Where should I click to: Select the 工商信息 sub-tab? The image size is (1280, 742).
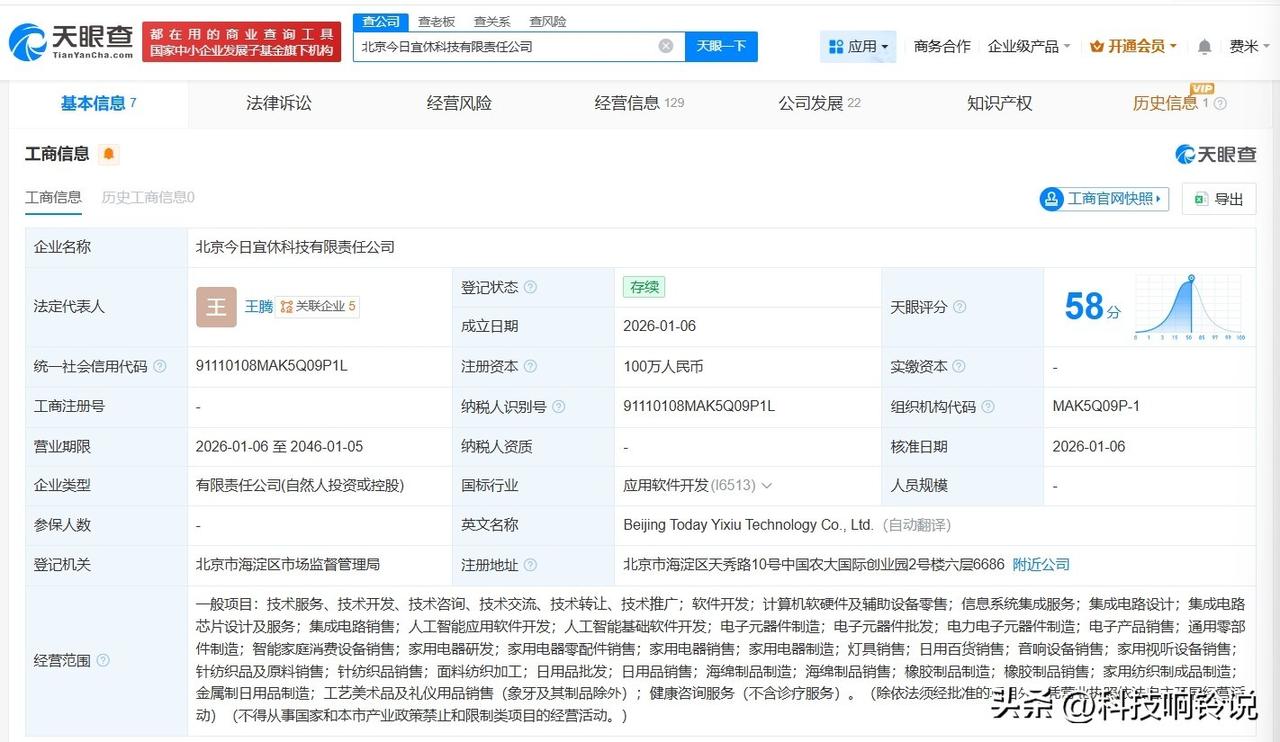pyautogui.click(x=53, y=198)
